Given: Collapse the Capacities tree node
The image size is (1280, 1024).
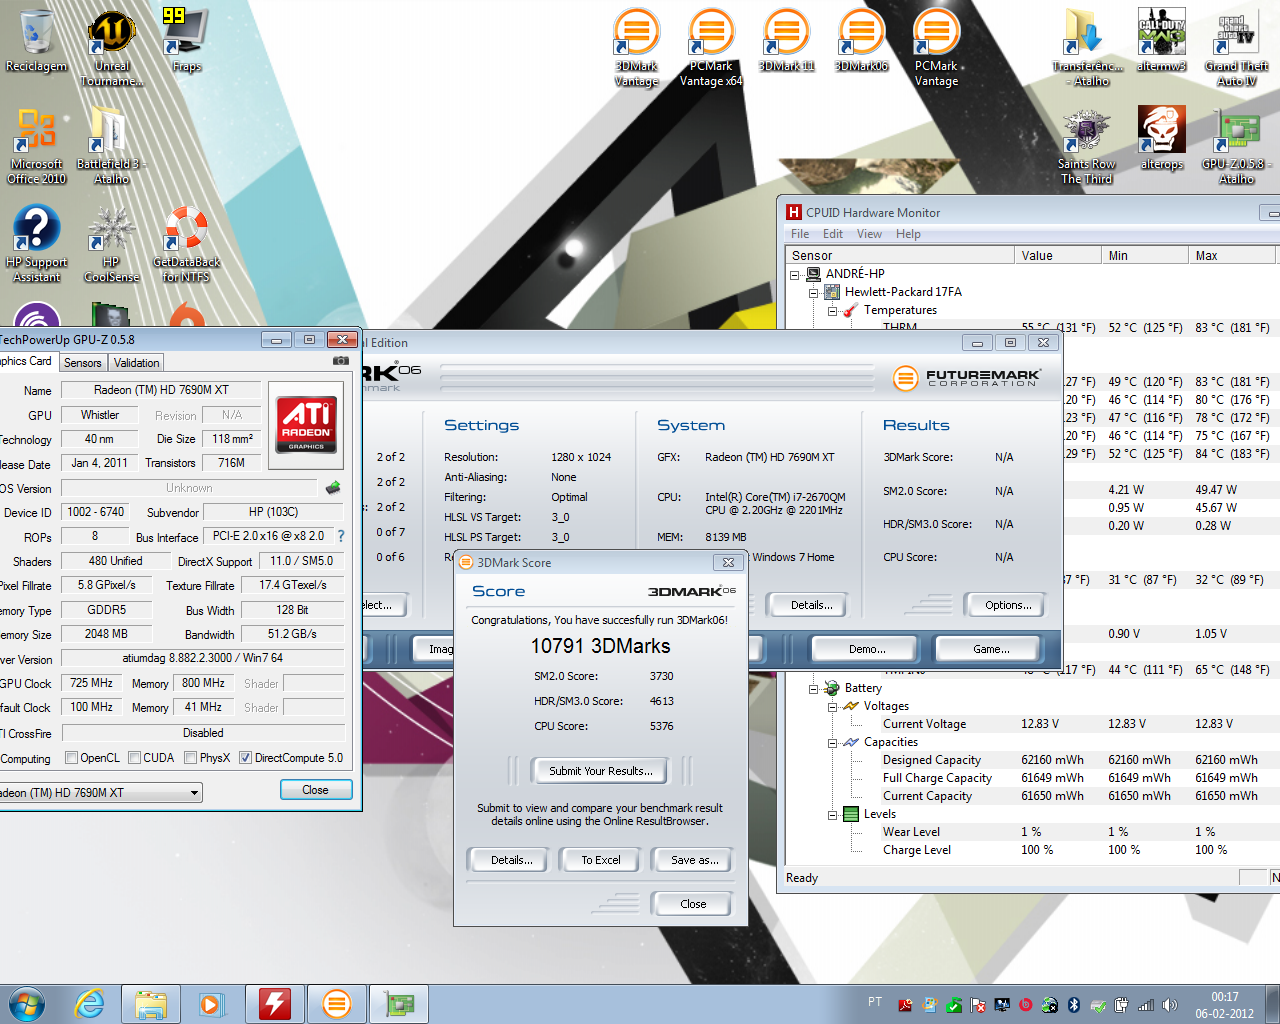Looking at the screenshot, I should (x=832, y=742).
